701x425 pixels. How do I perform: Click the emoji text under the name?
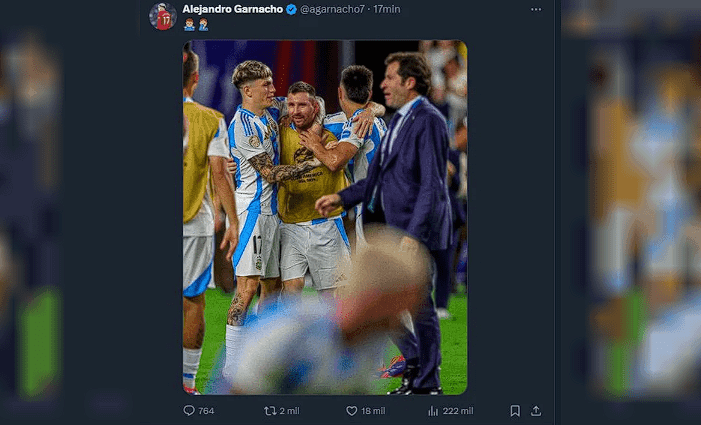point(195,24)
